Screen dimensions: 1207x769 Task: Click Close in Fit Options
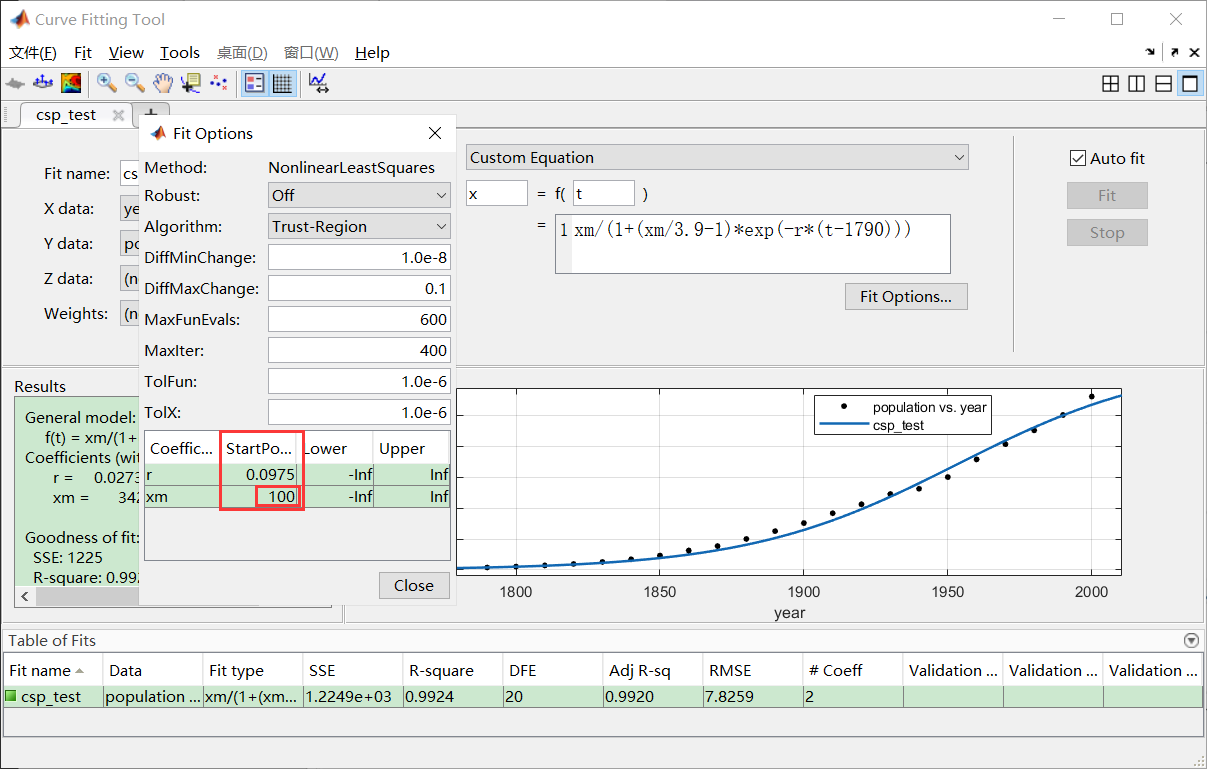point(414,585)
